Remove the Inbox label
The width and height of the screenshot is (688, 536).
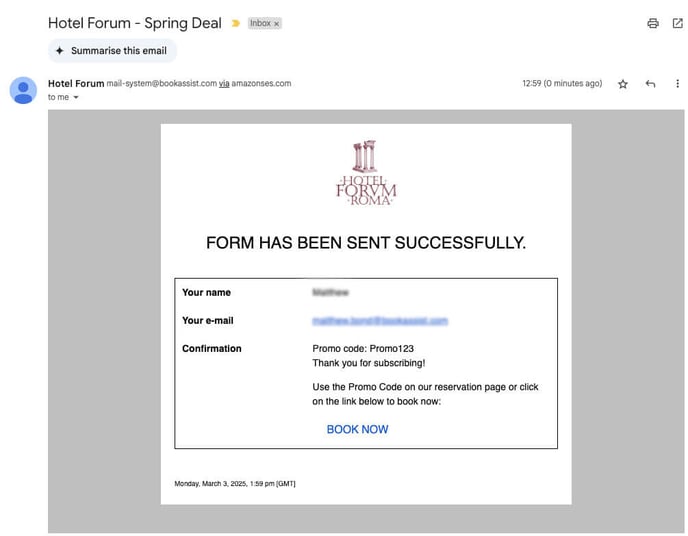coord(277,23)
